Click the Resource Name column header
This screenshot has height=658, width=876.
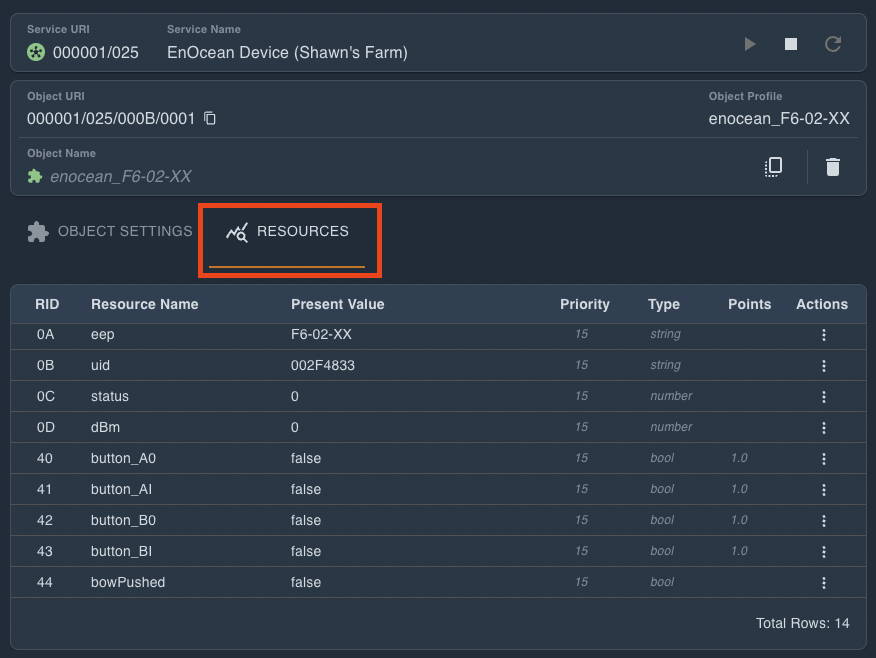click(x=144, y=304)
